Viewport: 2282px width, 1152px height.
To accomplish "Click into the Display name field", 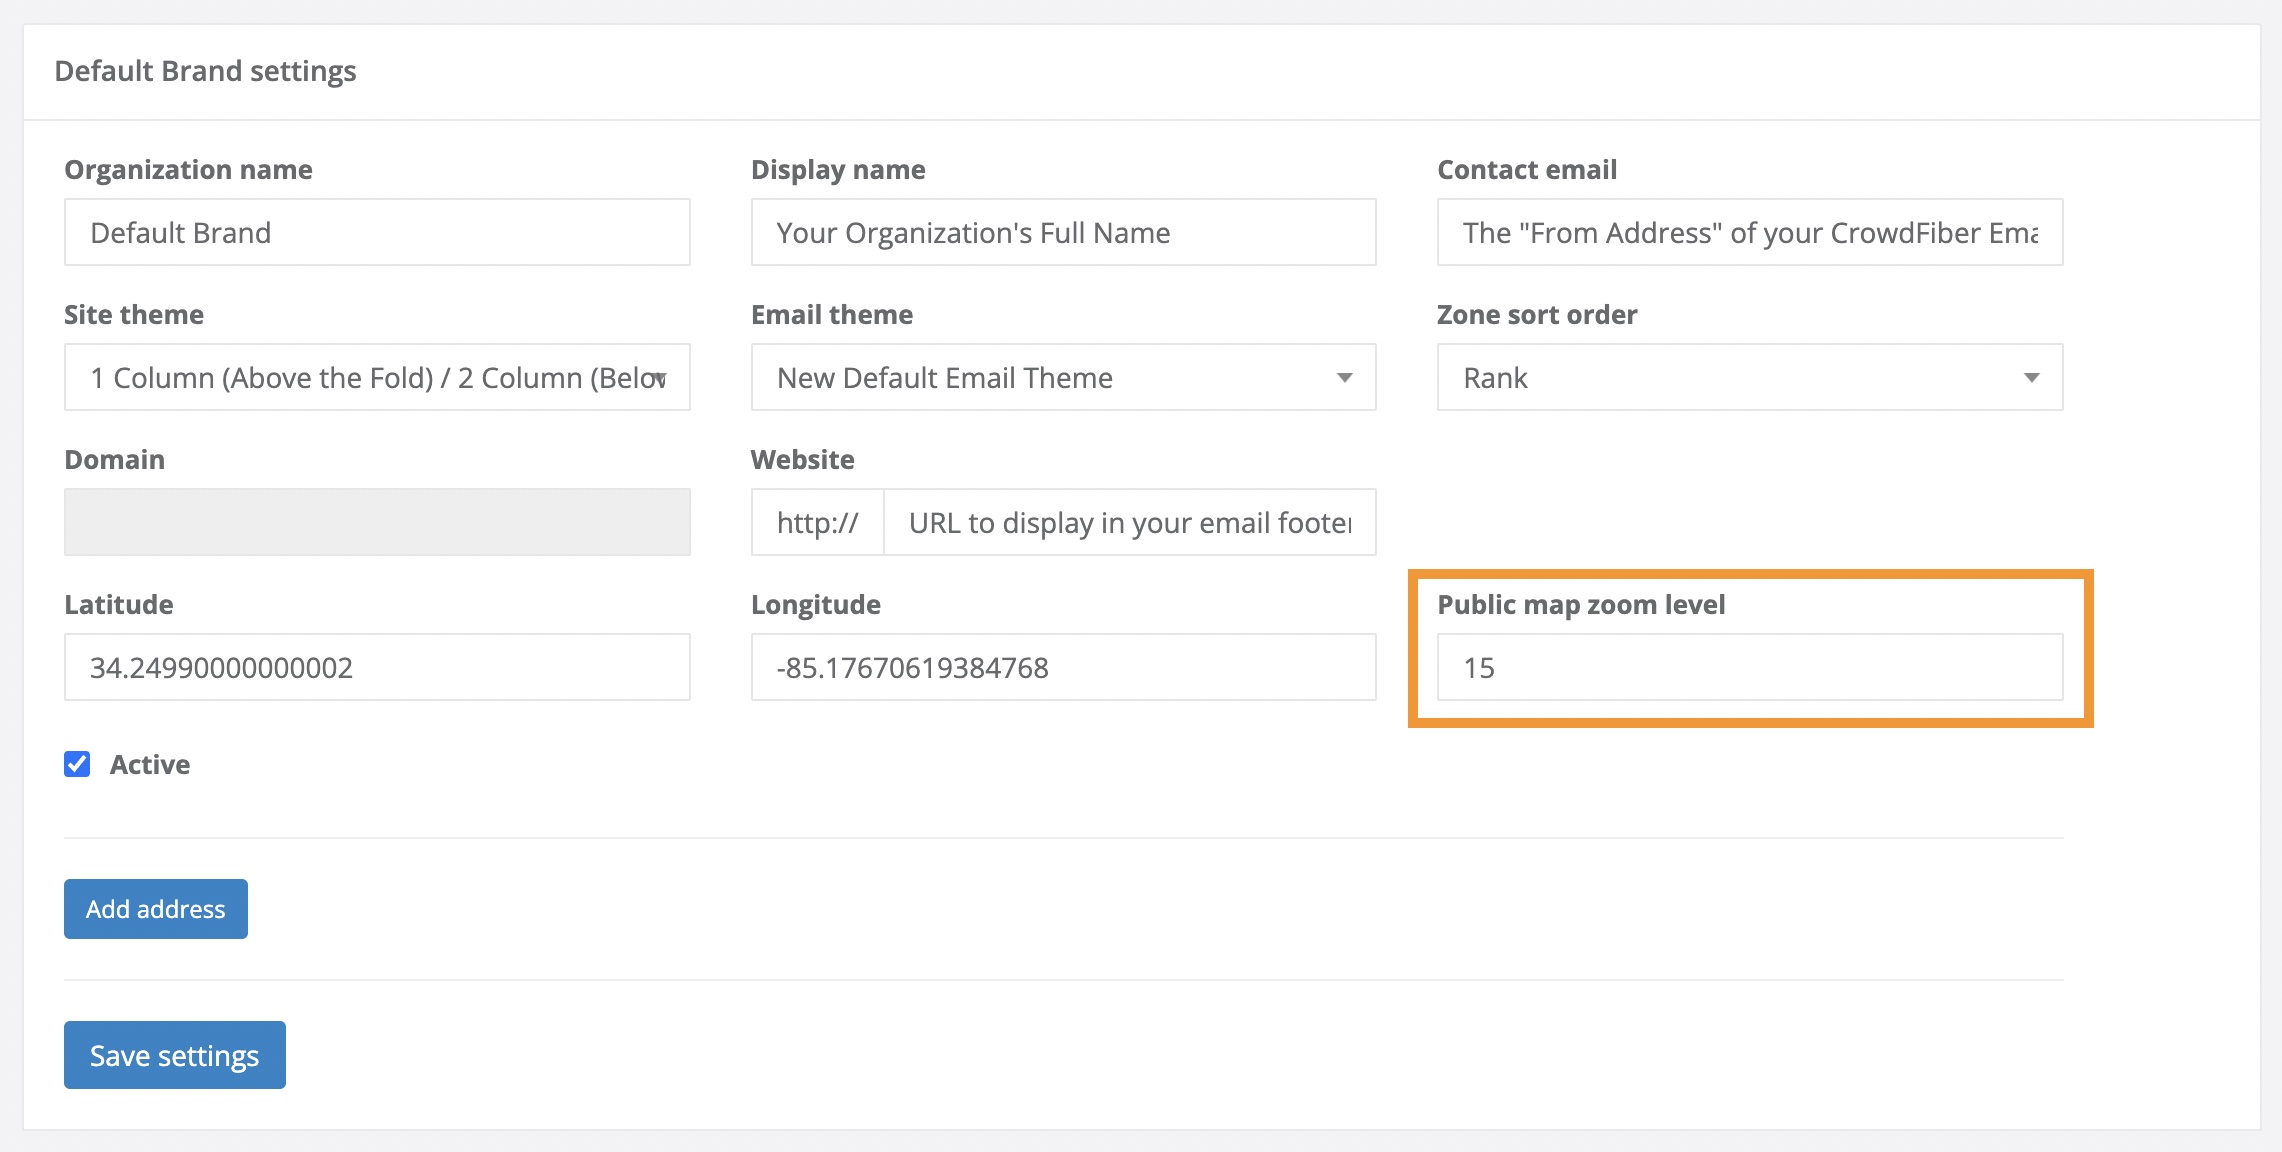I will pos(1062,232).
